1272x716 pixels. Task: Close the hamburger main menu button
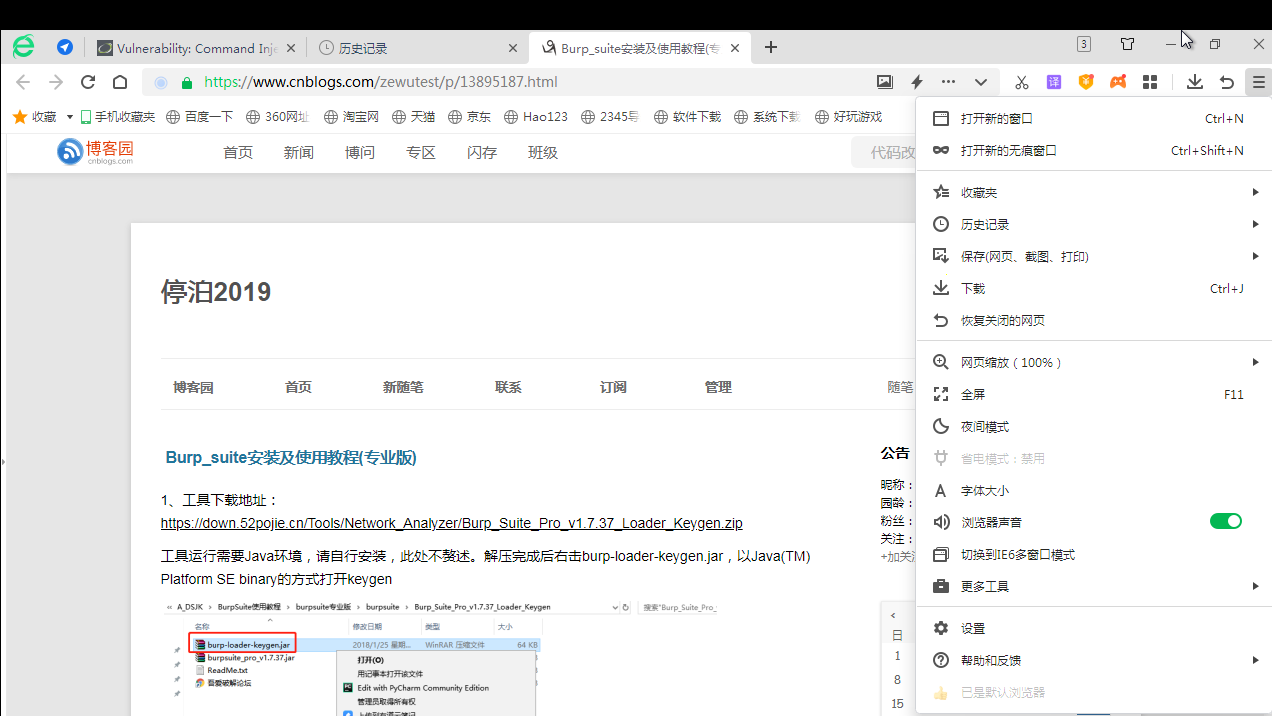(1257, 82)
